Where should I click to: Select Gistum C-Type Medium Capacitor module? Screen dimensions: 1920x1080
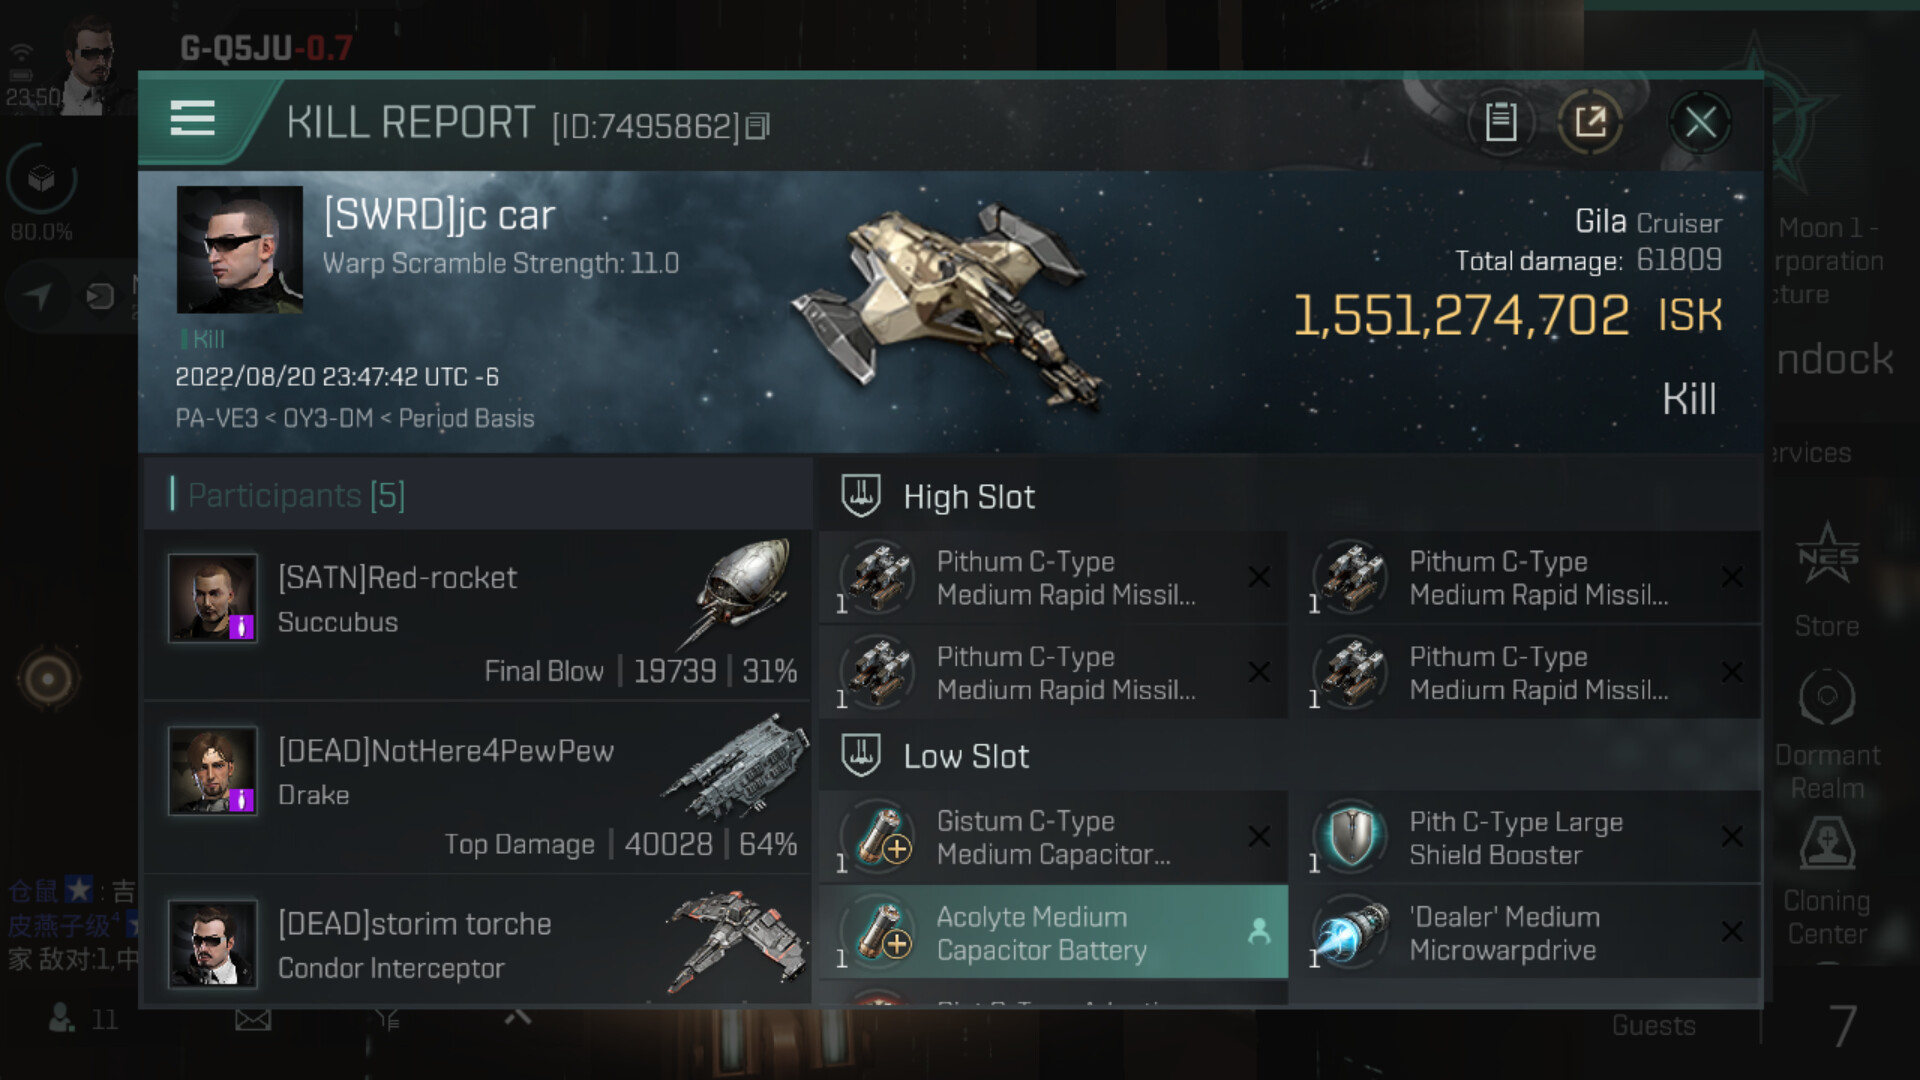1053,837
